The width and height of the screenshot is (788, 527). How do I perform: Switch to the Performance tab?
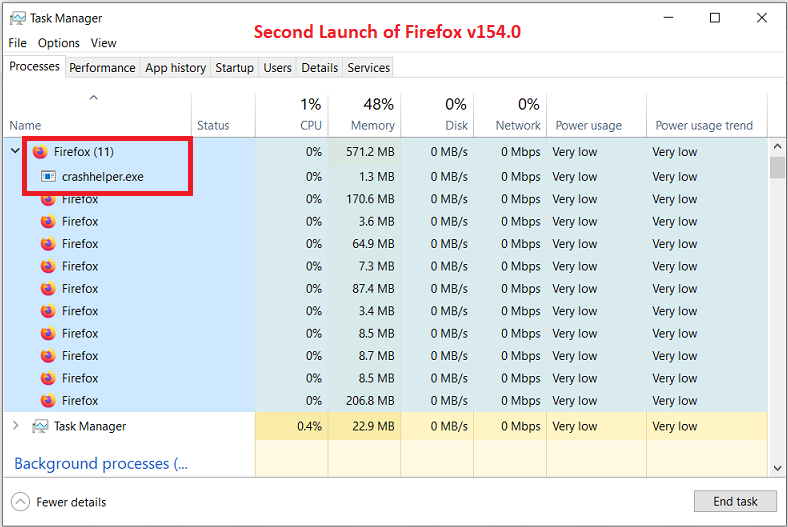[102, 67]
